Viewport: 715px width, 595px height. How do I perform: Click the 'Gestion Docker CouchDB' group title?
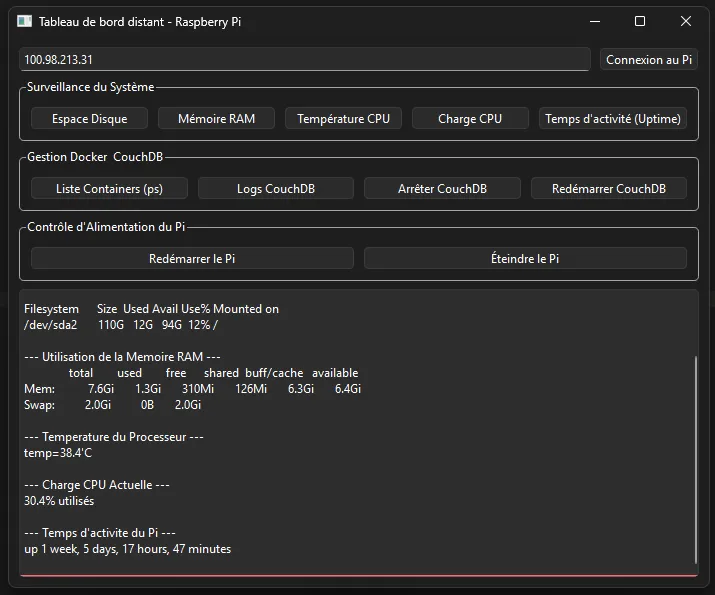[95, 157]
